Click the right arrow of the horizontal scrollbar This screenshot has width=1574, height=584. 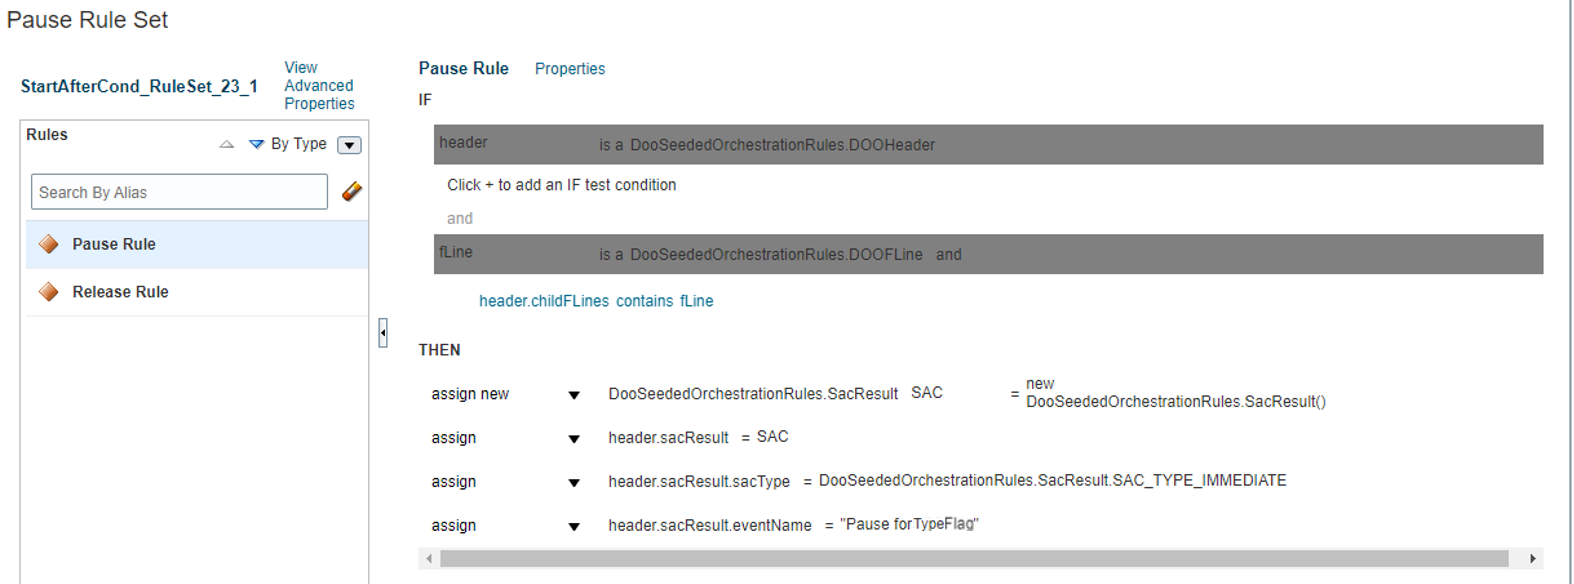[x=1533, y=558]
